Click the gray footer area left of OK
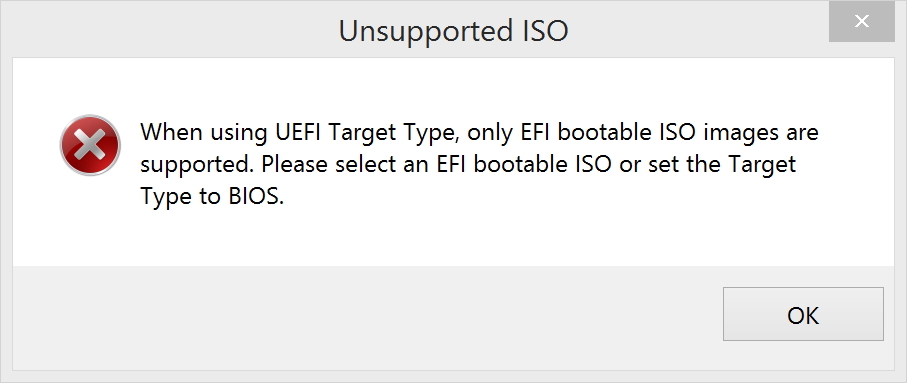 [x=364, y=317]
